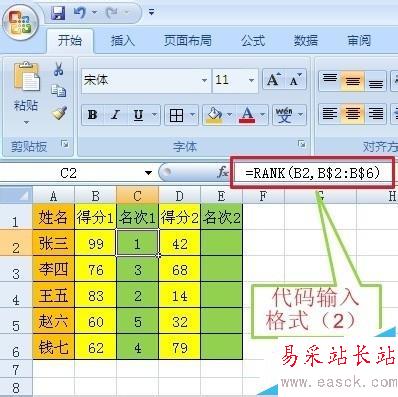Copy the selection

click(x=59, y=91)
